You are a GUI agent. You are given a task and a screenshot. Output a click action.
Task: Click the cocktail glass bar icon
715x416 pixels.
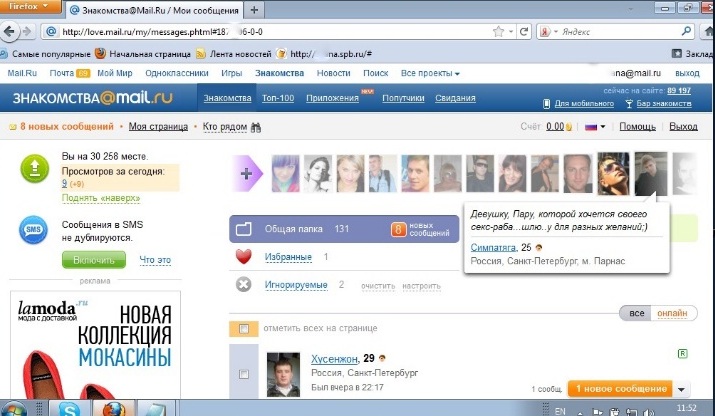coord(629,104)
